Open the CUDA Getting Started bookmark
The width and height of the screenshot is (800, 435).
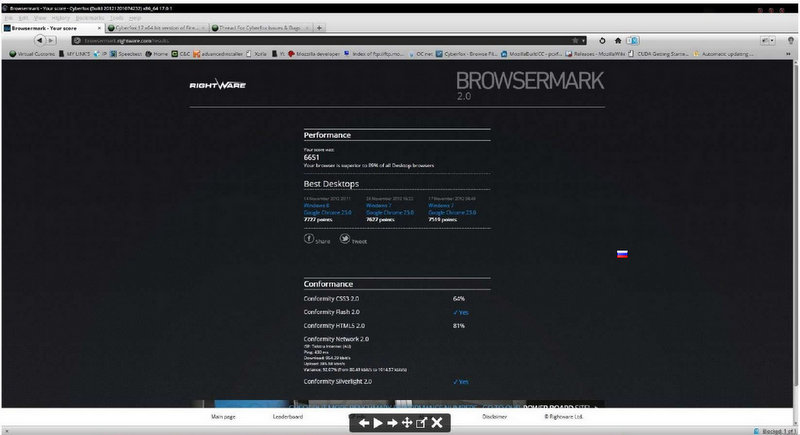click(x=658, y=54)
